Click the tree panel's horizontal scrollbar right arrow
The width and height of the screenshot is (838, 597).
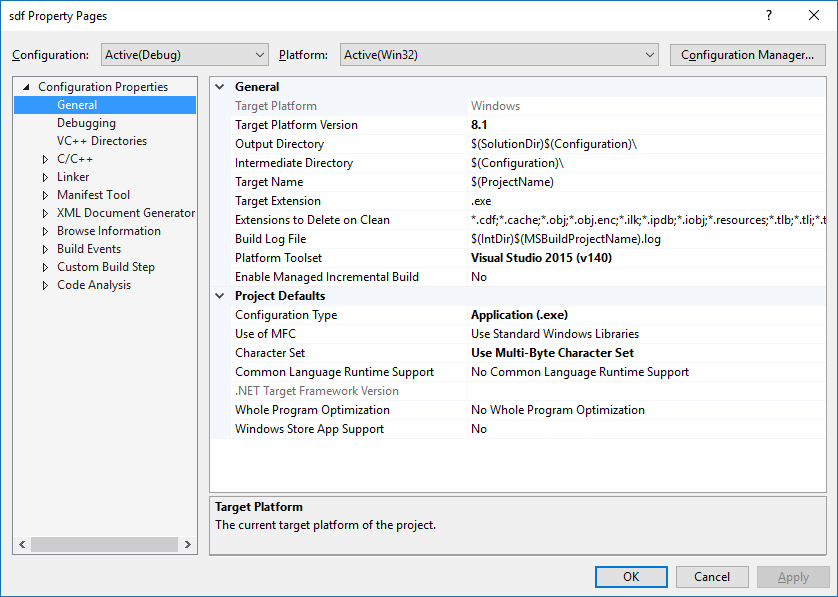pos(187,543)
